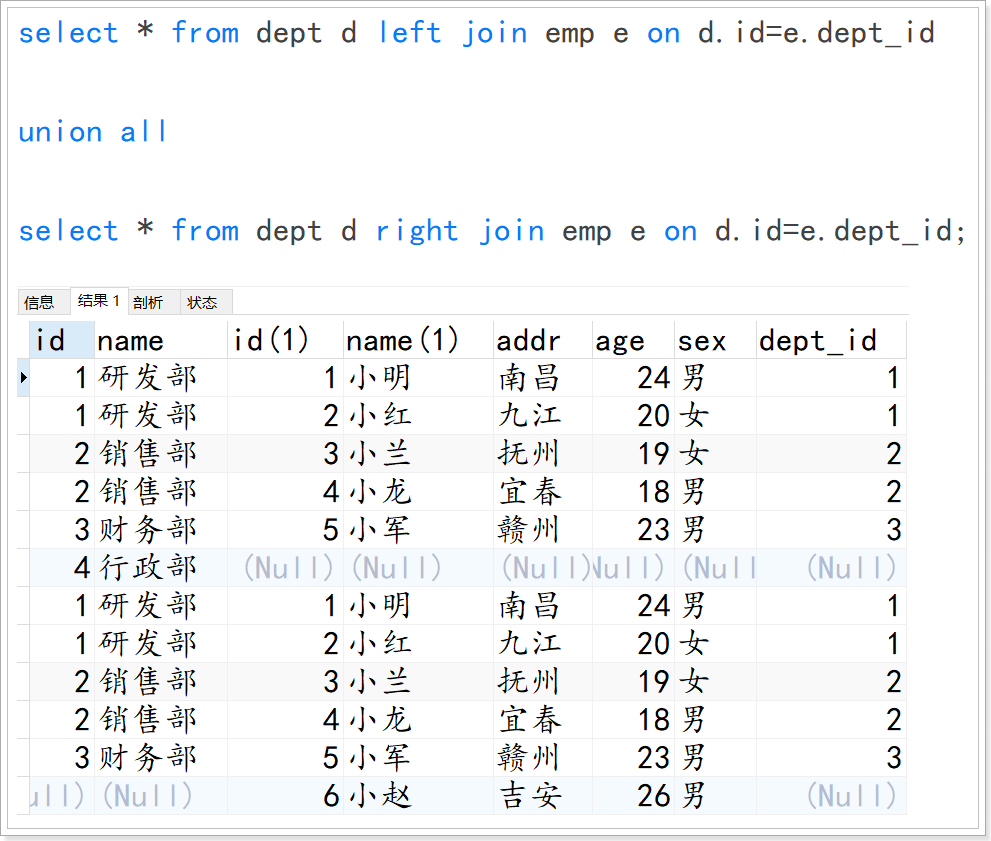This screenshot has height=841, width=991.
Task: Switch to the 信息 tab
Action: pyautogui.click(x=40, y=302)
